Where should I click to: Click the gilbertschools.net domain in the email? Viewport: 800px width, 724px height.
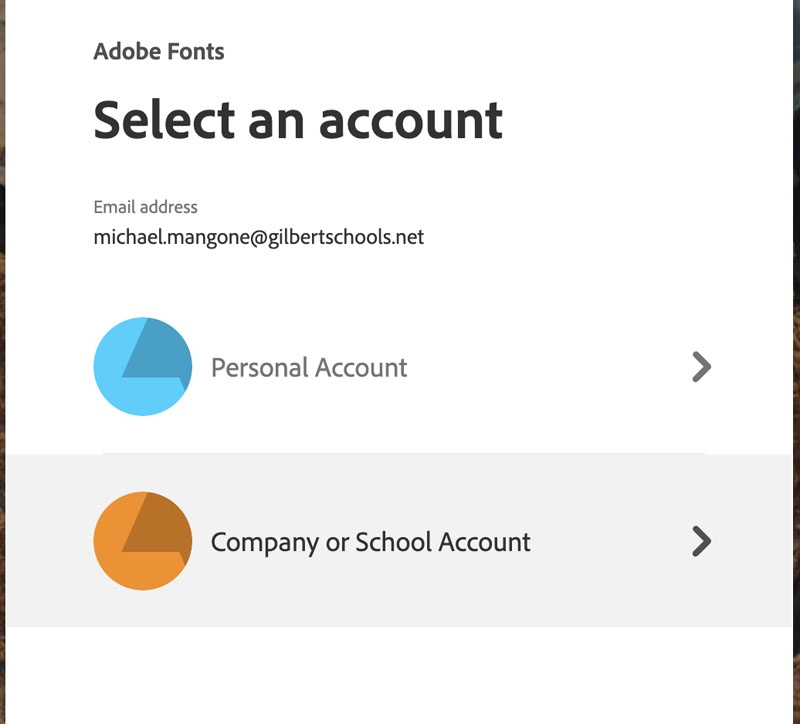pyautogui.click(x=346, y=237)
